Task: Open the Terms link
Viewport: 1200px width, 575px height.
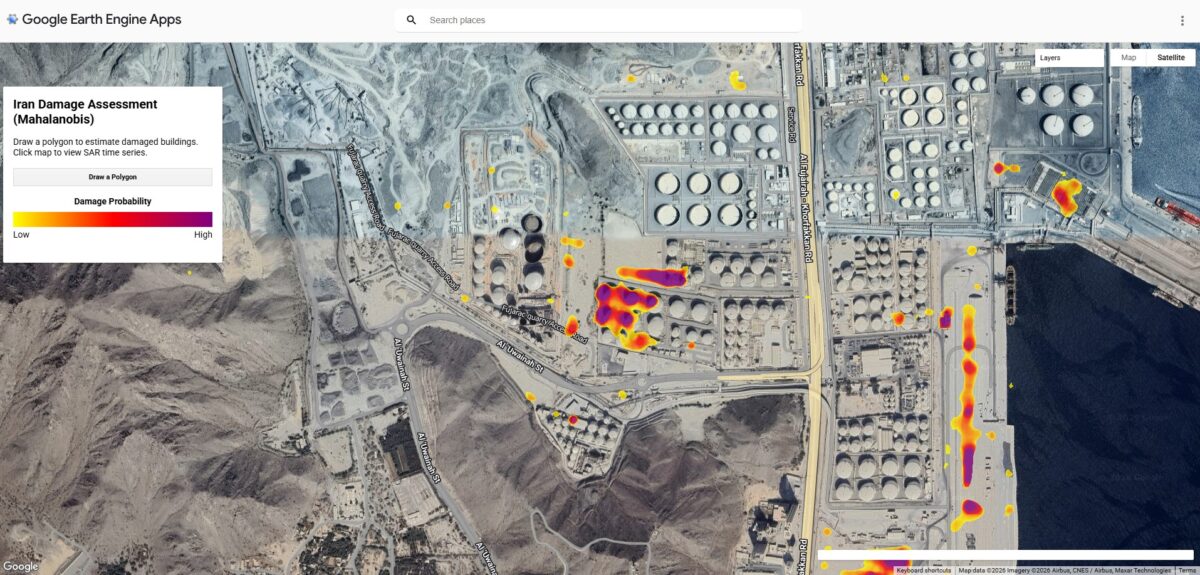Action: pos(1186,570)
